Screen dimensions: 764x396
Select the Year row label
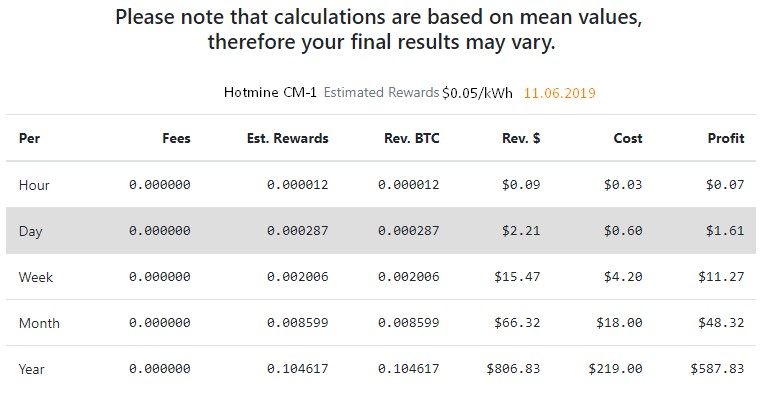click(31, 369)
